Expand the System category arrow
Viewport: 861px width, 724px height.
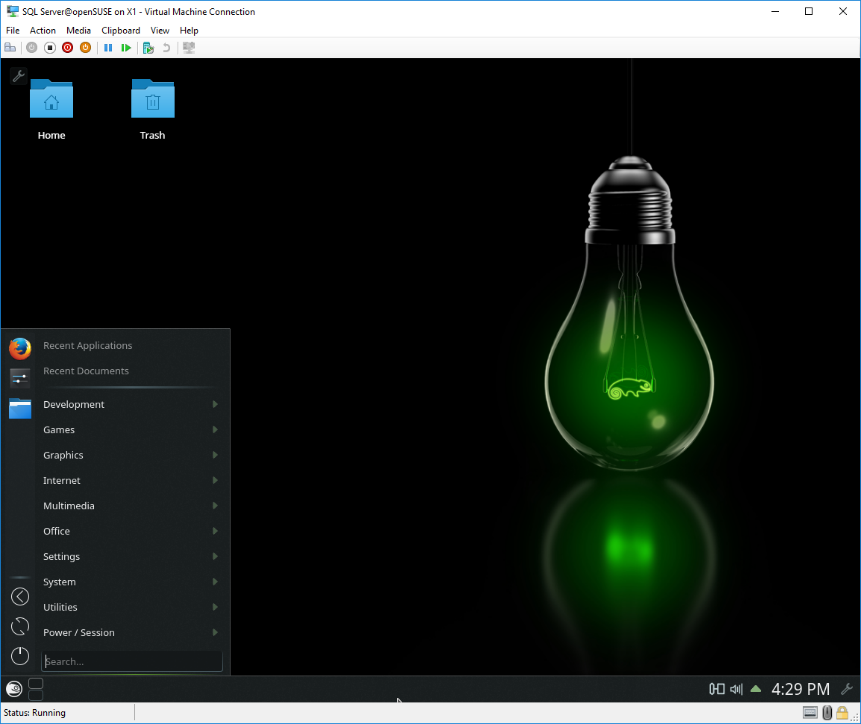215,581
